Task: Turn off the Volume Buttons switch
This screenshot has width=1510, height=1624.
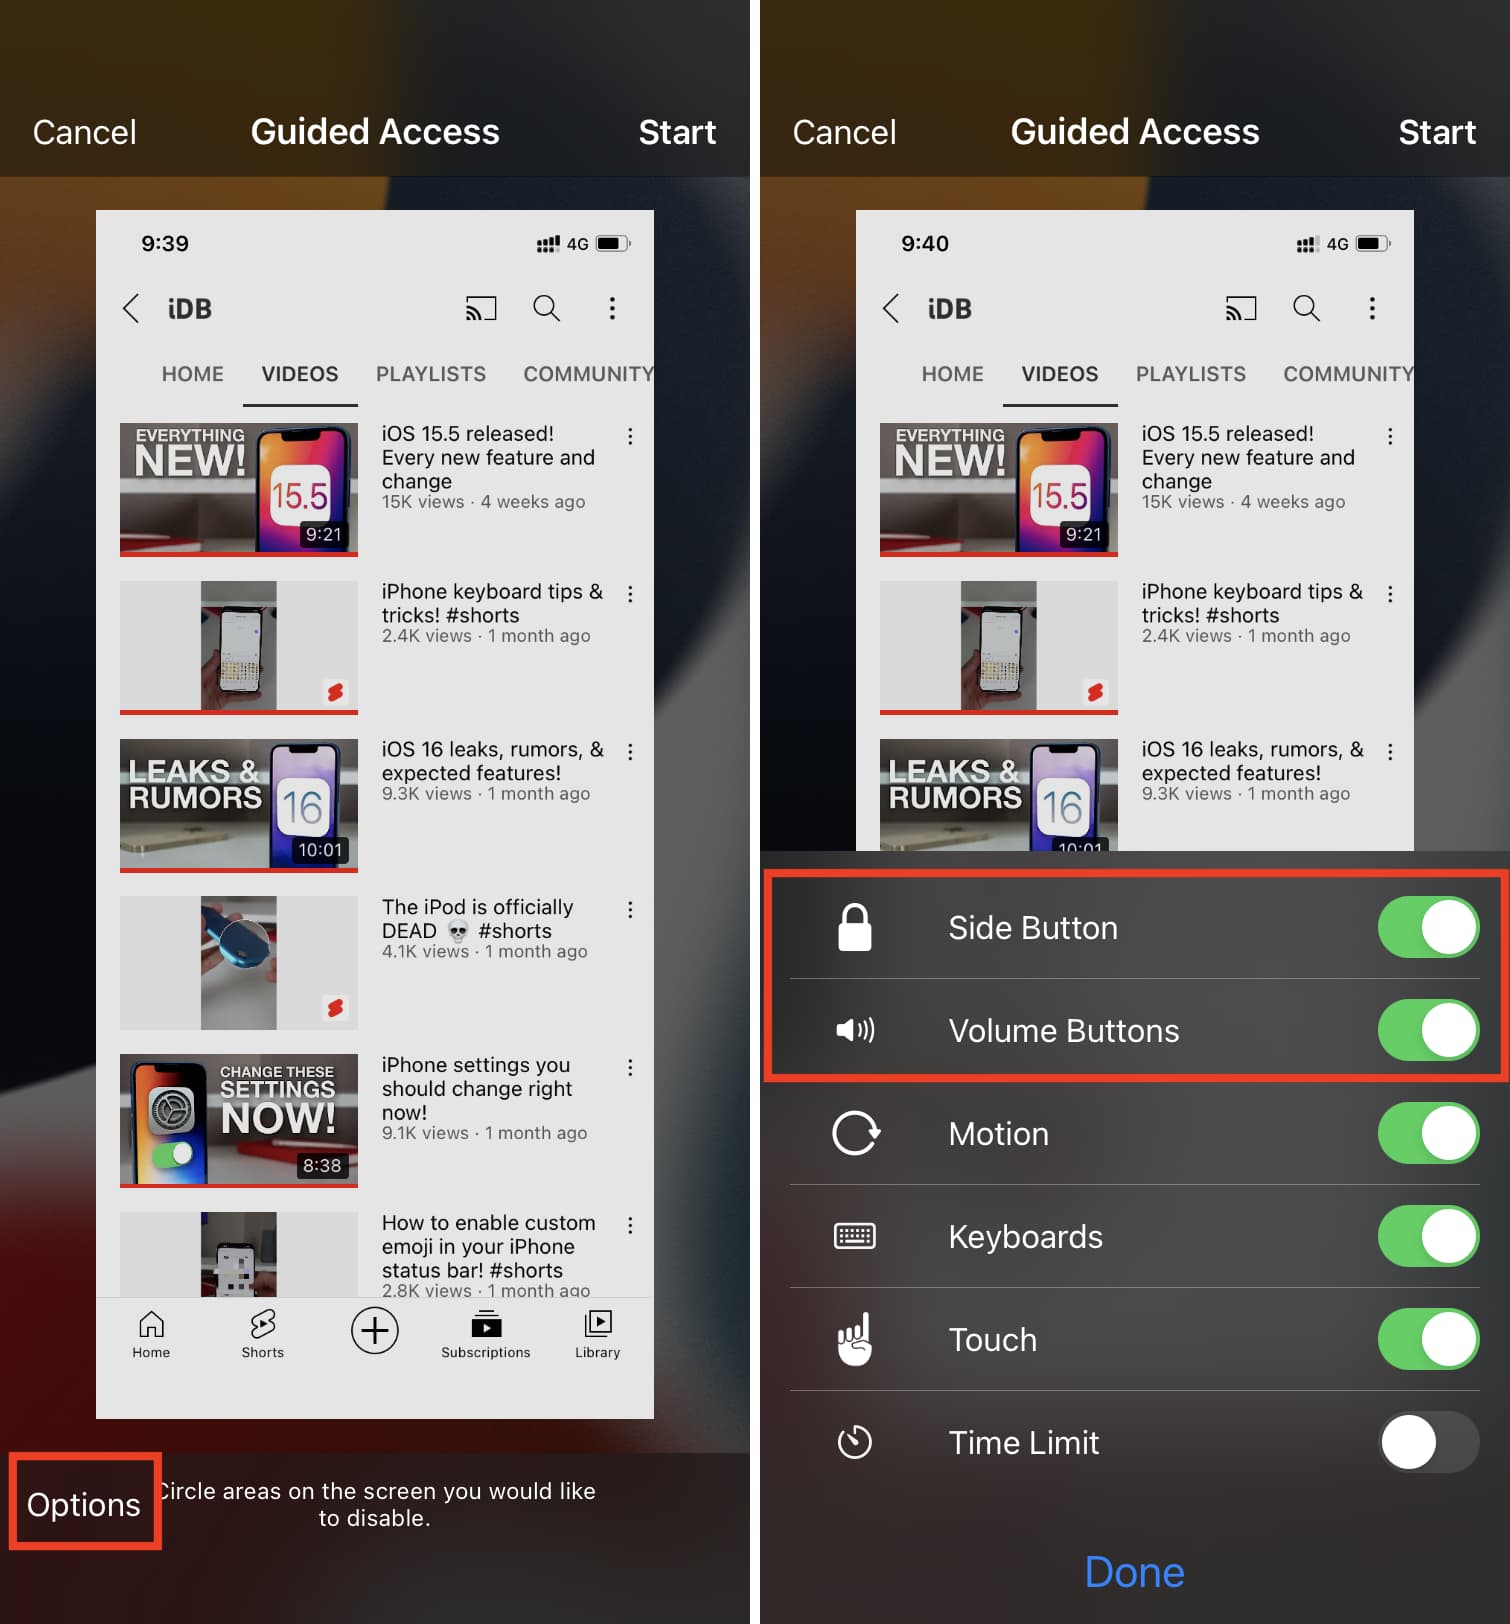Action: click(x=1428, y=1030)
